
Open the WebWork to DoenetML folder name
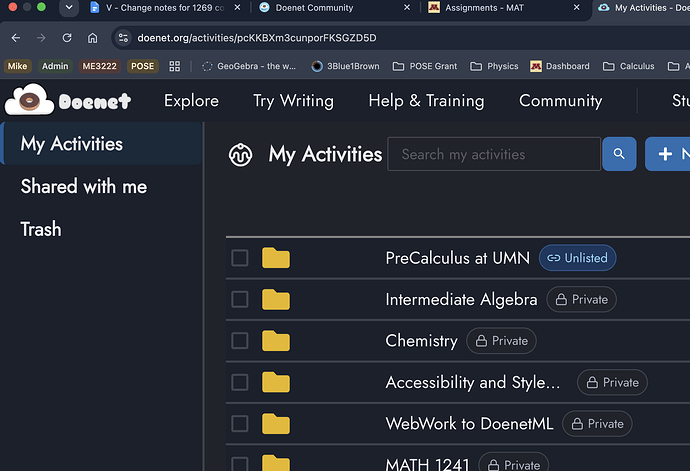pos(469,423)
